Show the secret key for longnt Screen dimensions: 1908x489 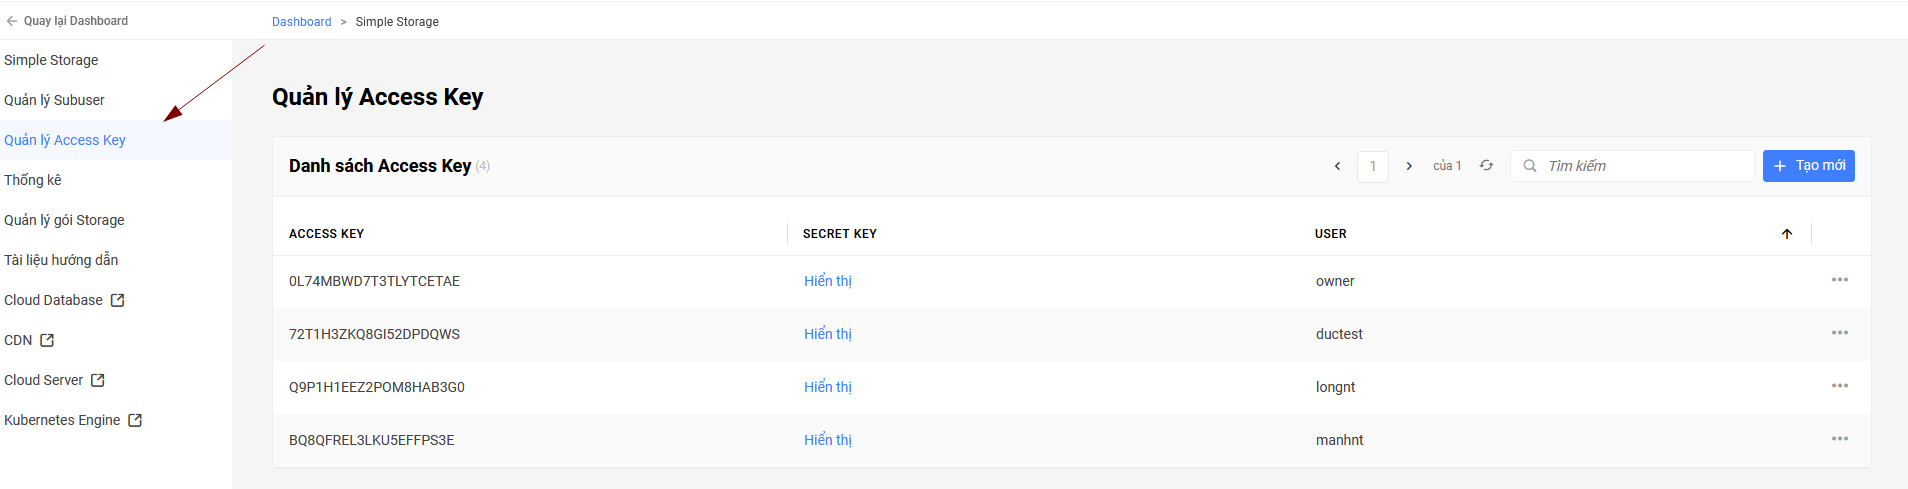[x=827, y=387]
